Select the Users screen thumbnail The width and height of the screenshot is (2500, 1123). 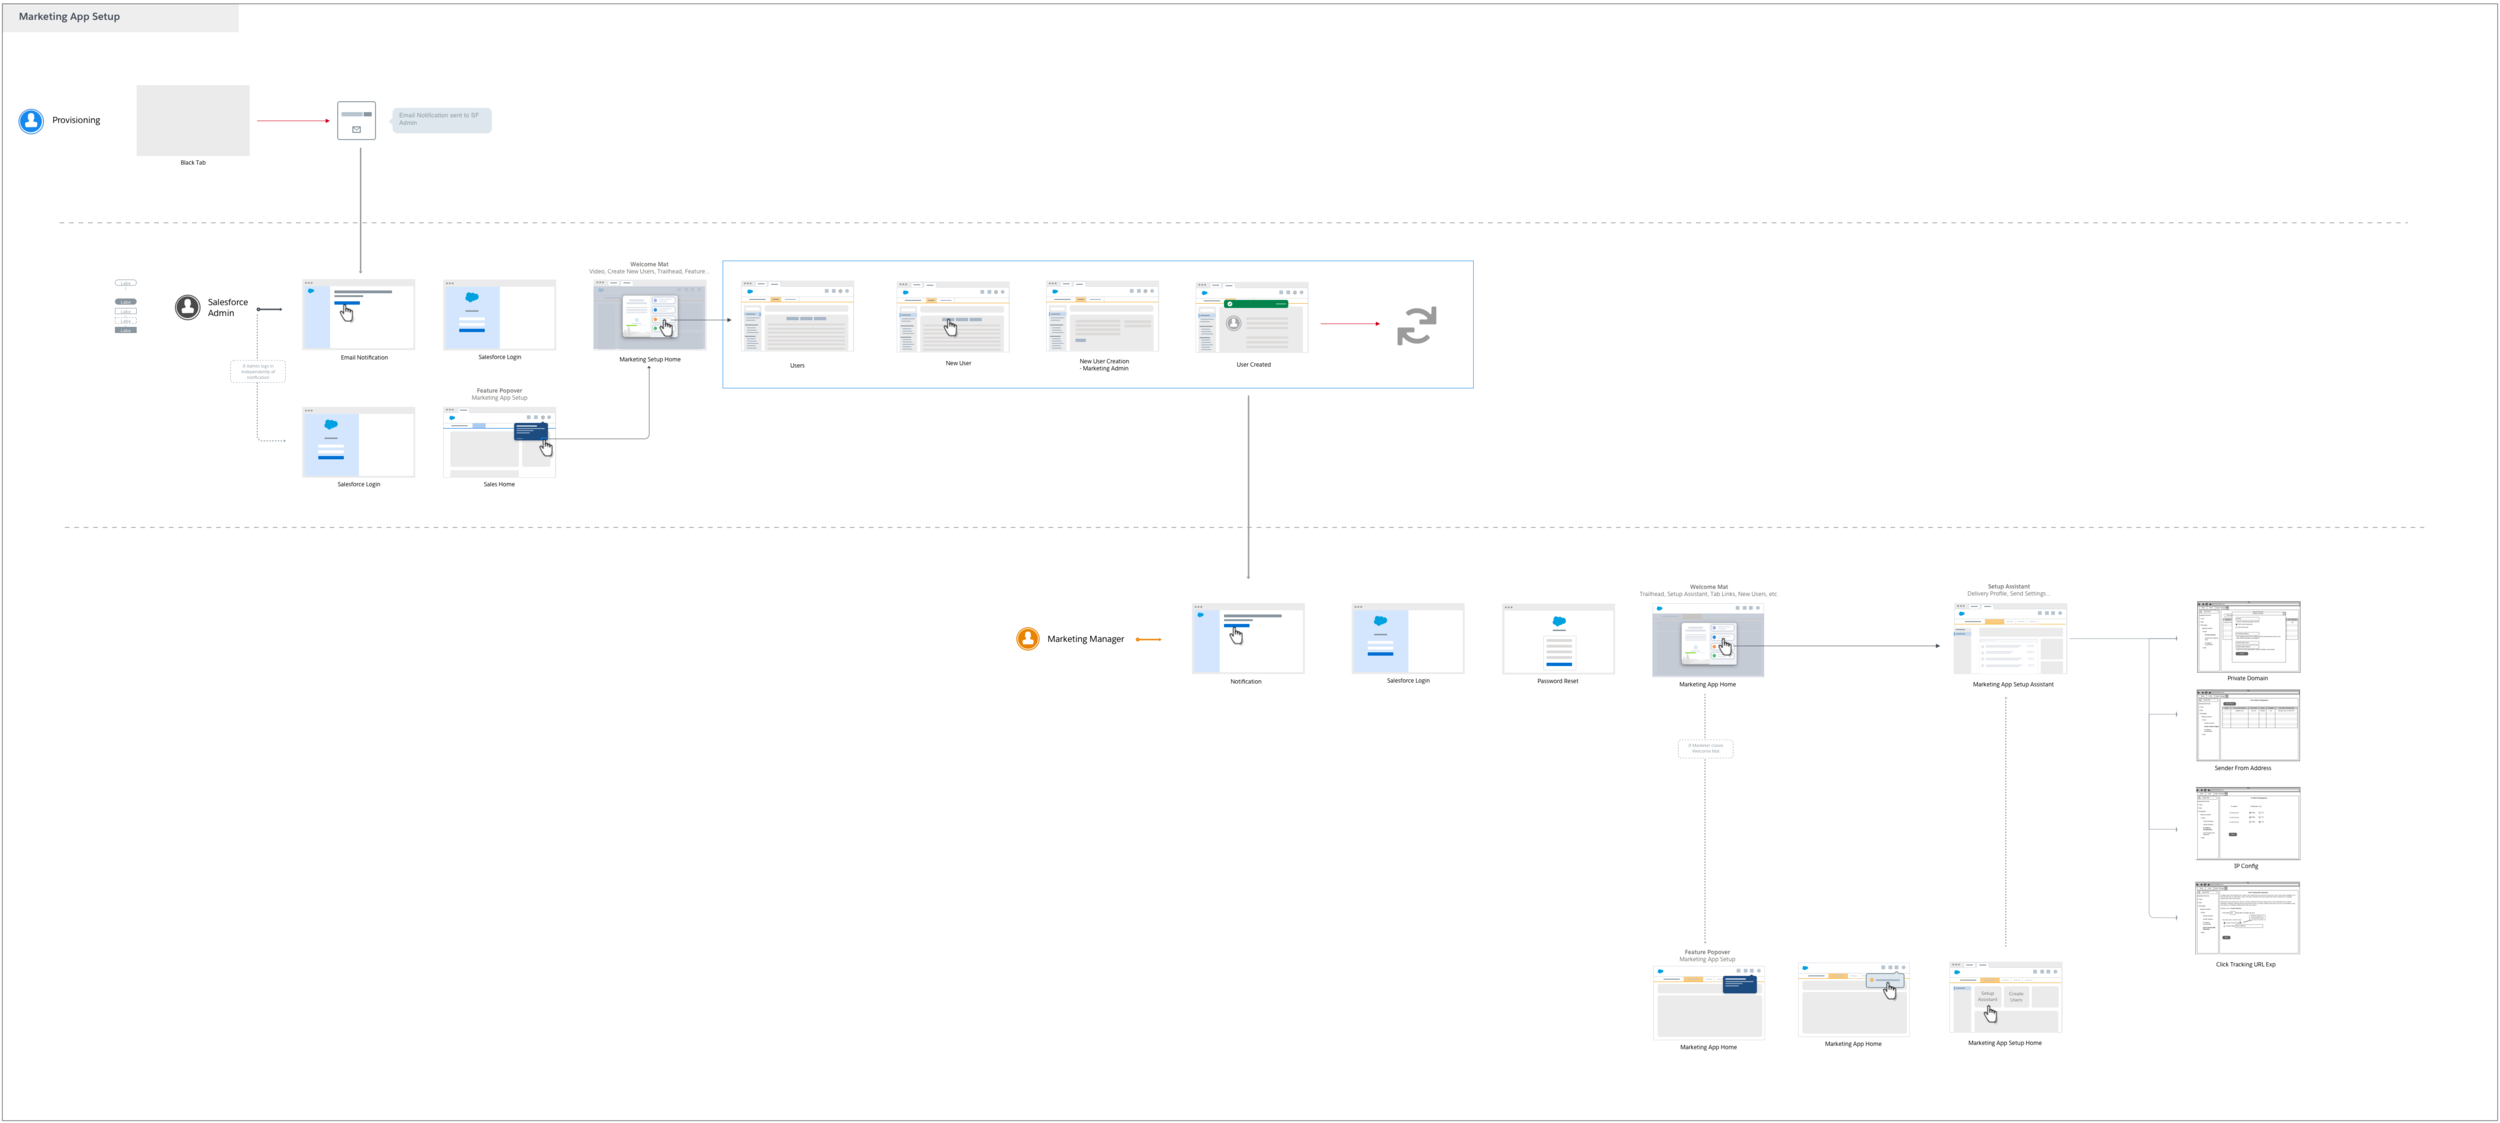[797, 317]
